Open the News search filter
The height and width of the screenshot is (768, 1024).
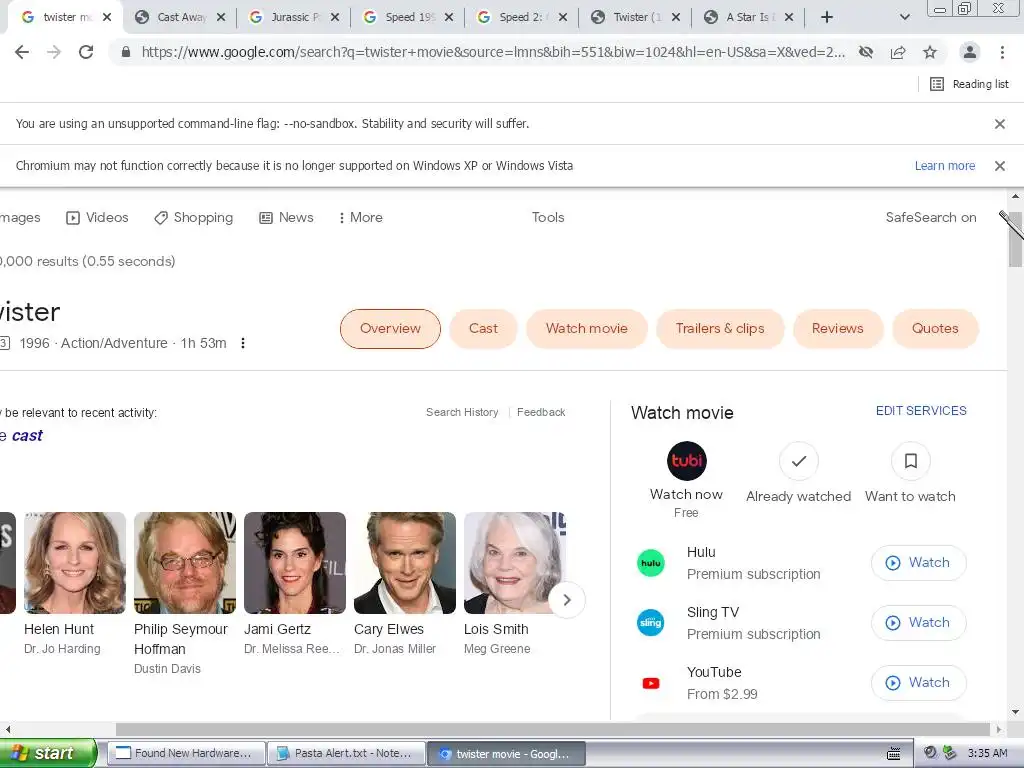(287, 217)
